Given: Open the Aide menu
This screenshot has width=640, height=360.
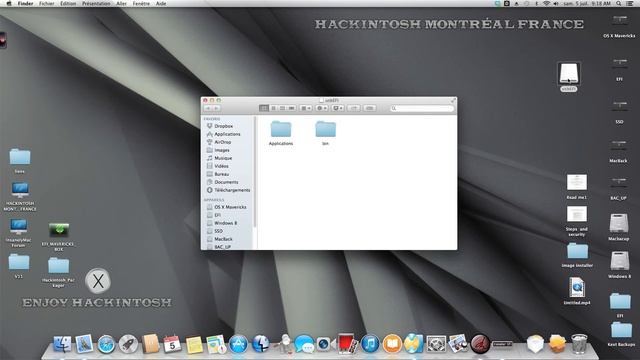Looking at the screenshot, I should click(161, 3).
